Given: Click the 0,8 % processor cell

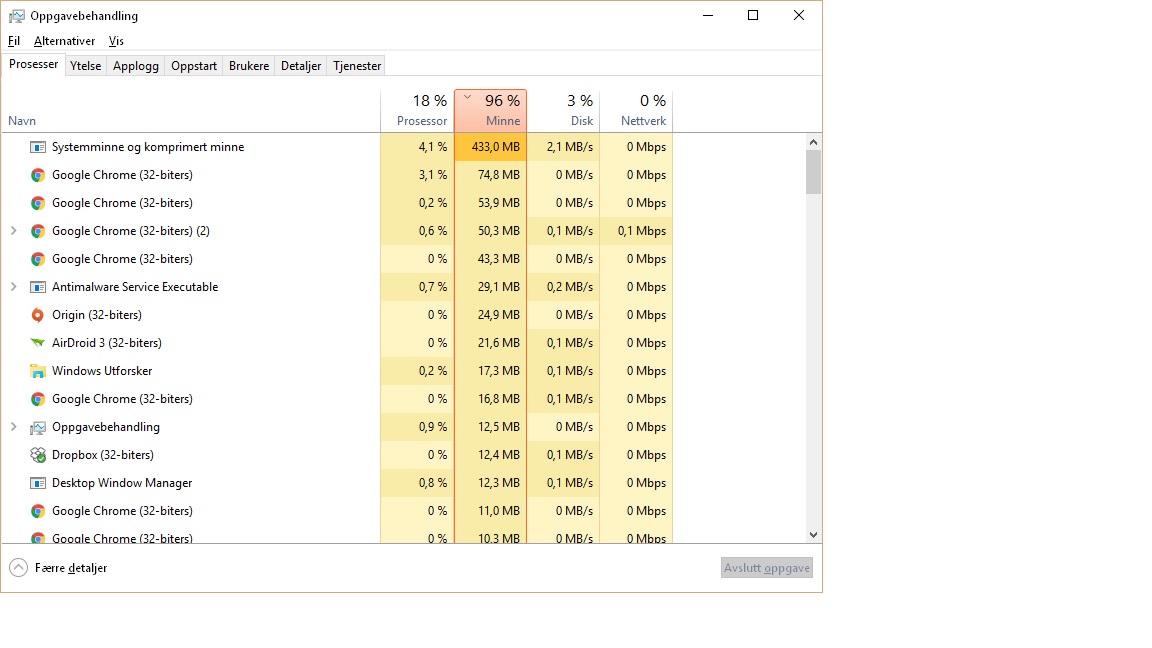Looking at the screenshot, I should 417,483.
